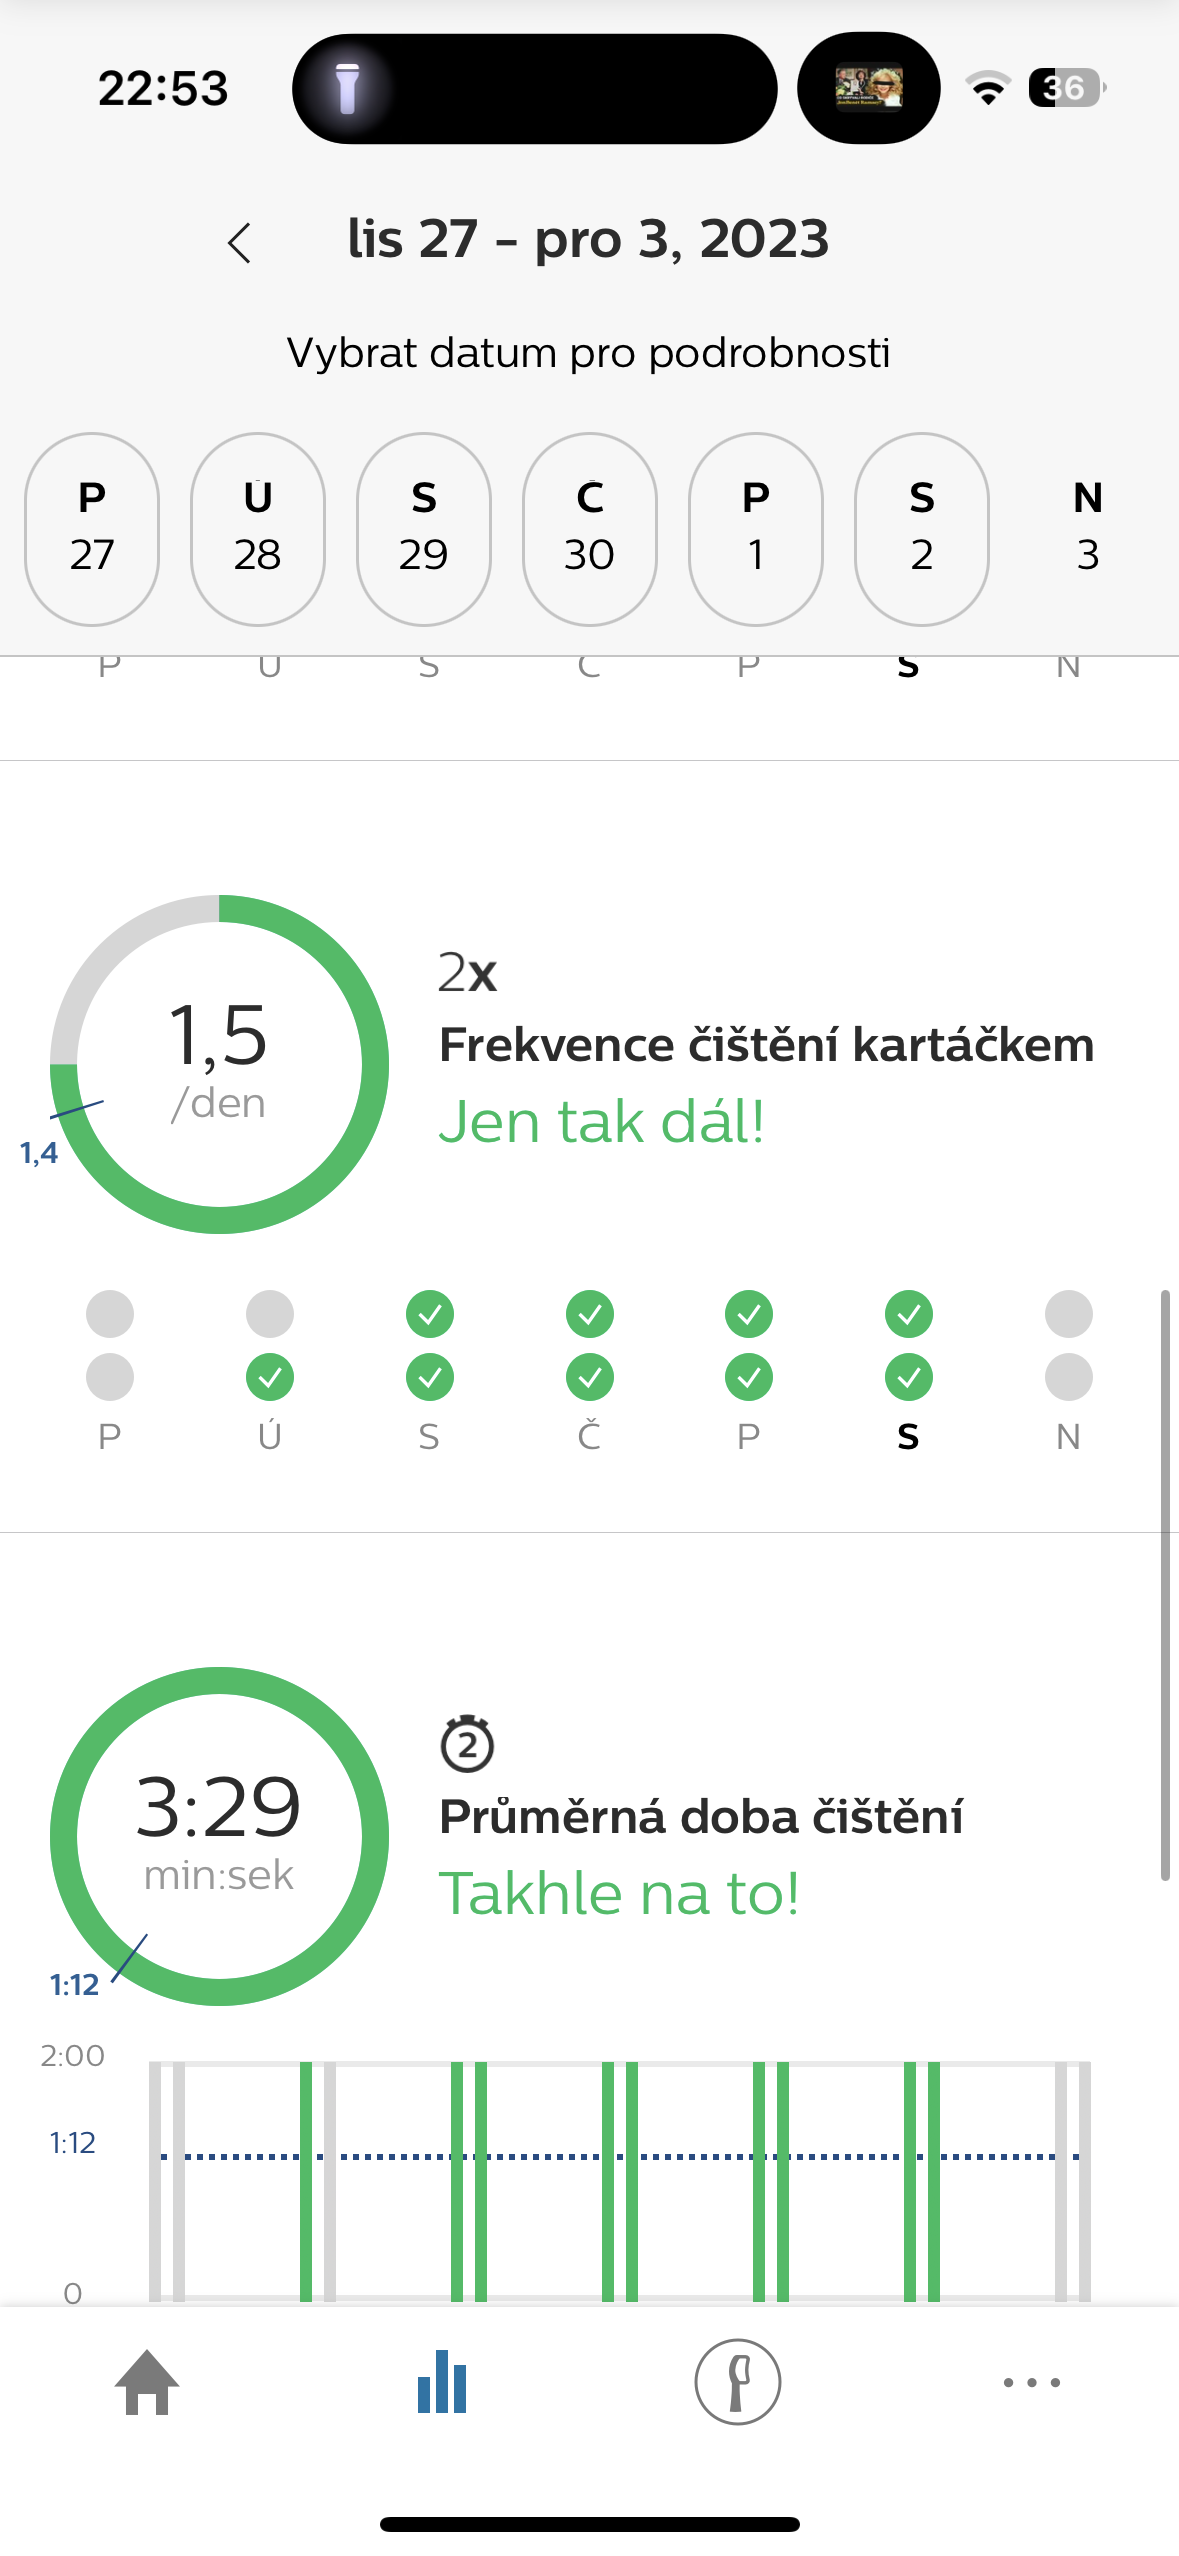Select Sunday 3 in the date row
1179x2556 pixels.
[1087, 529]
